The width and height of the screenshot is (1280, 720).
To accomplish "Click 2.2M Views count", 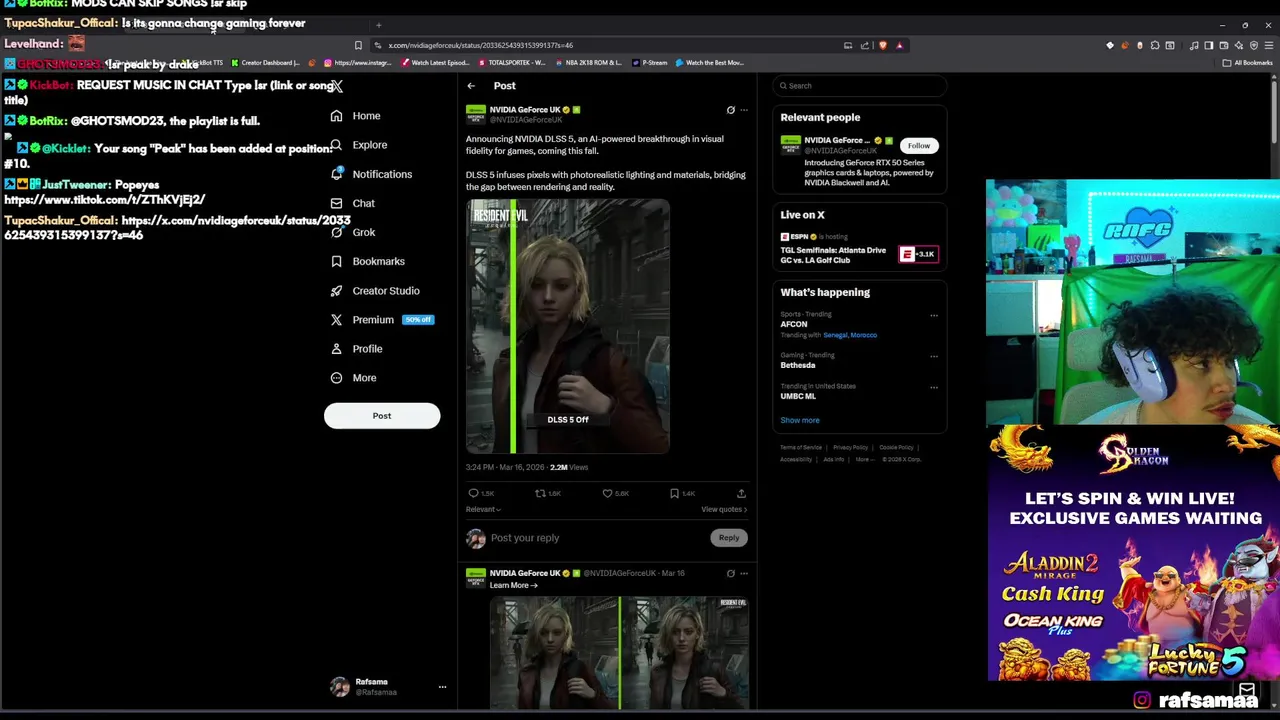I will click(x=569, y=467).
